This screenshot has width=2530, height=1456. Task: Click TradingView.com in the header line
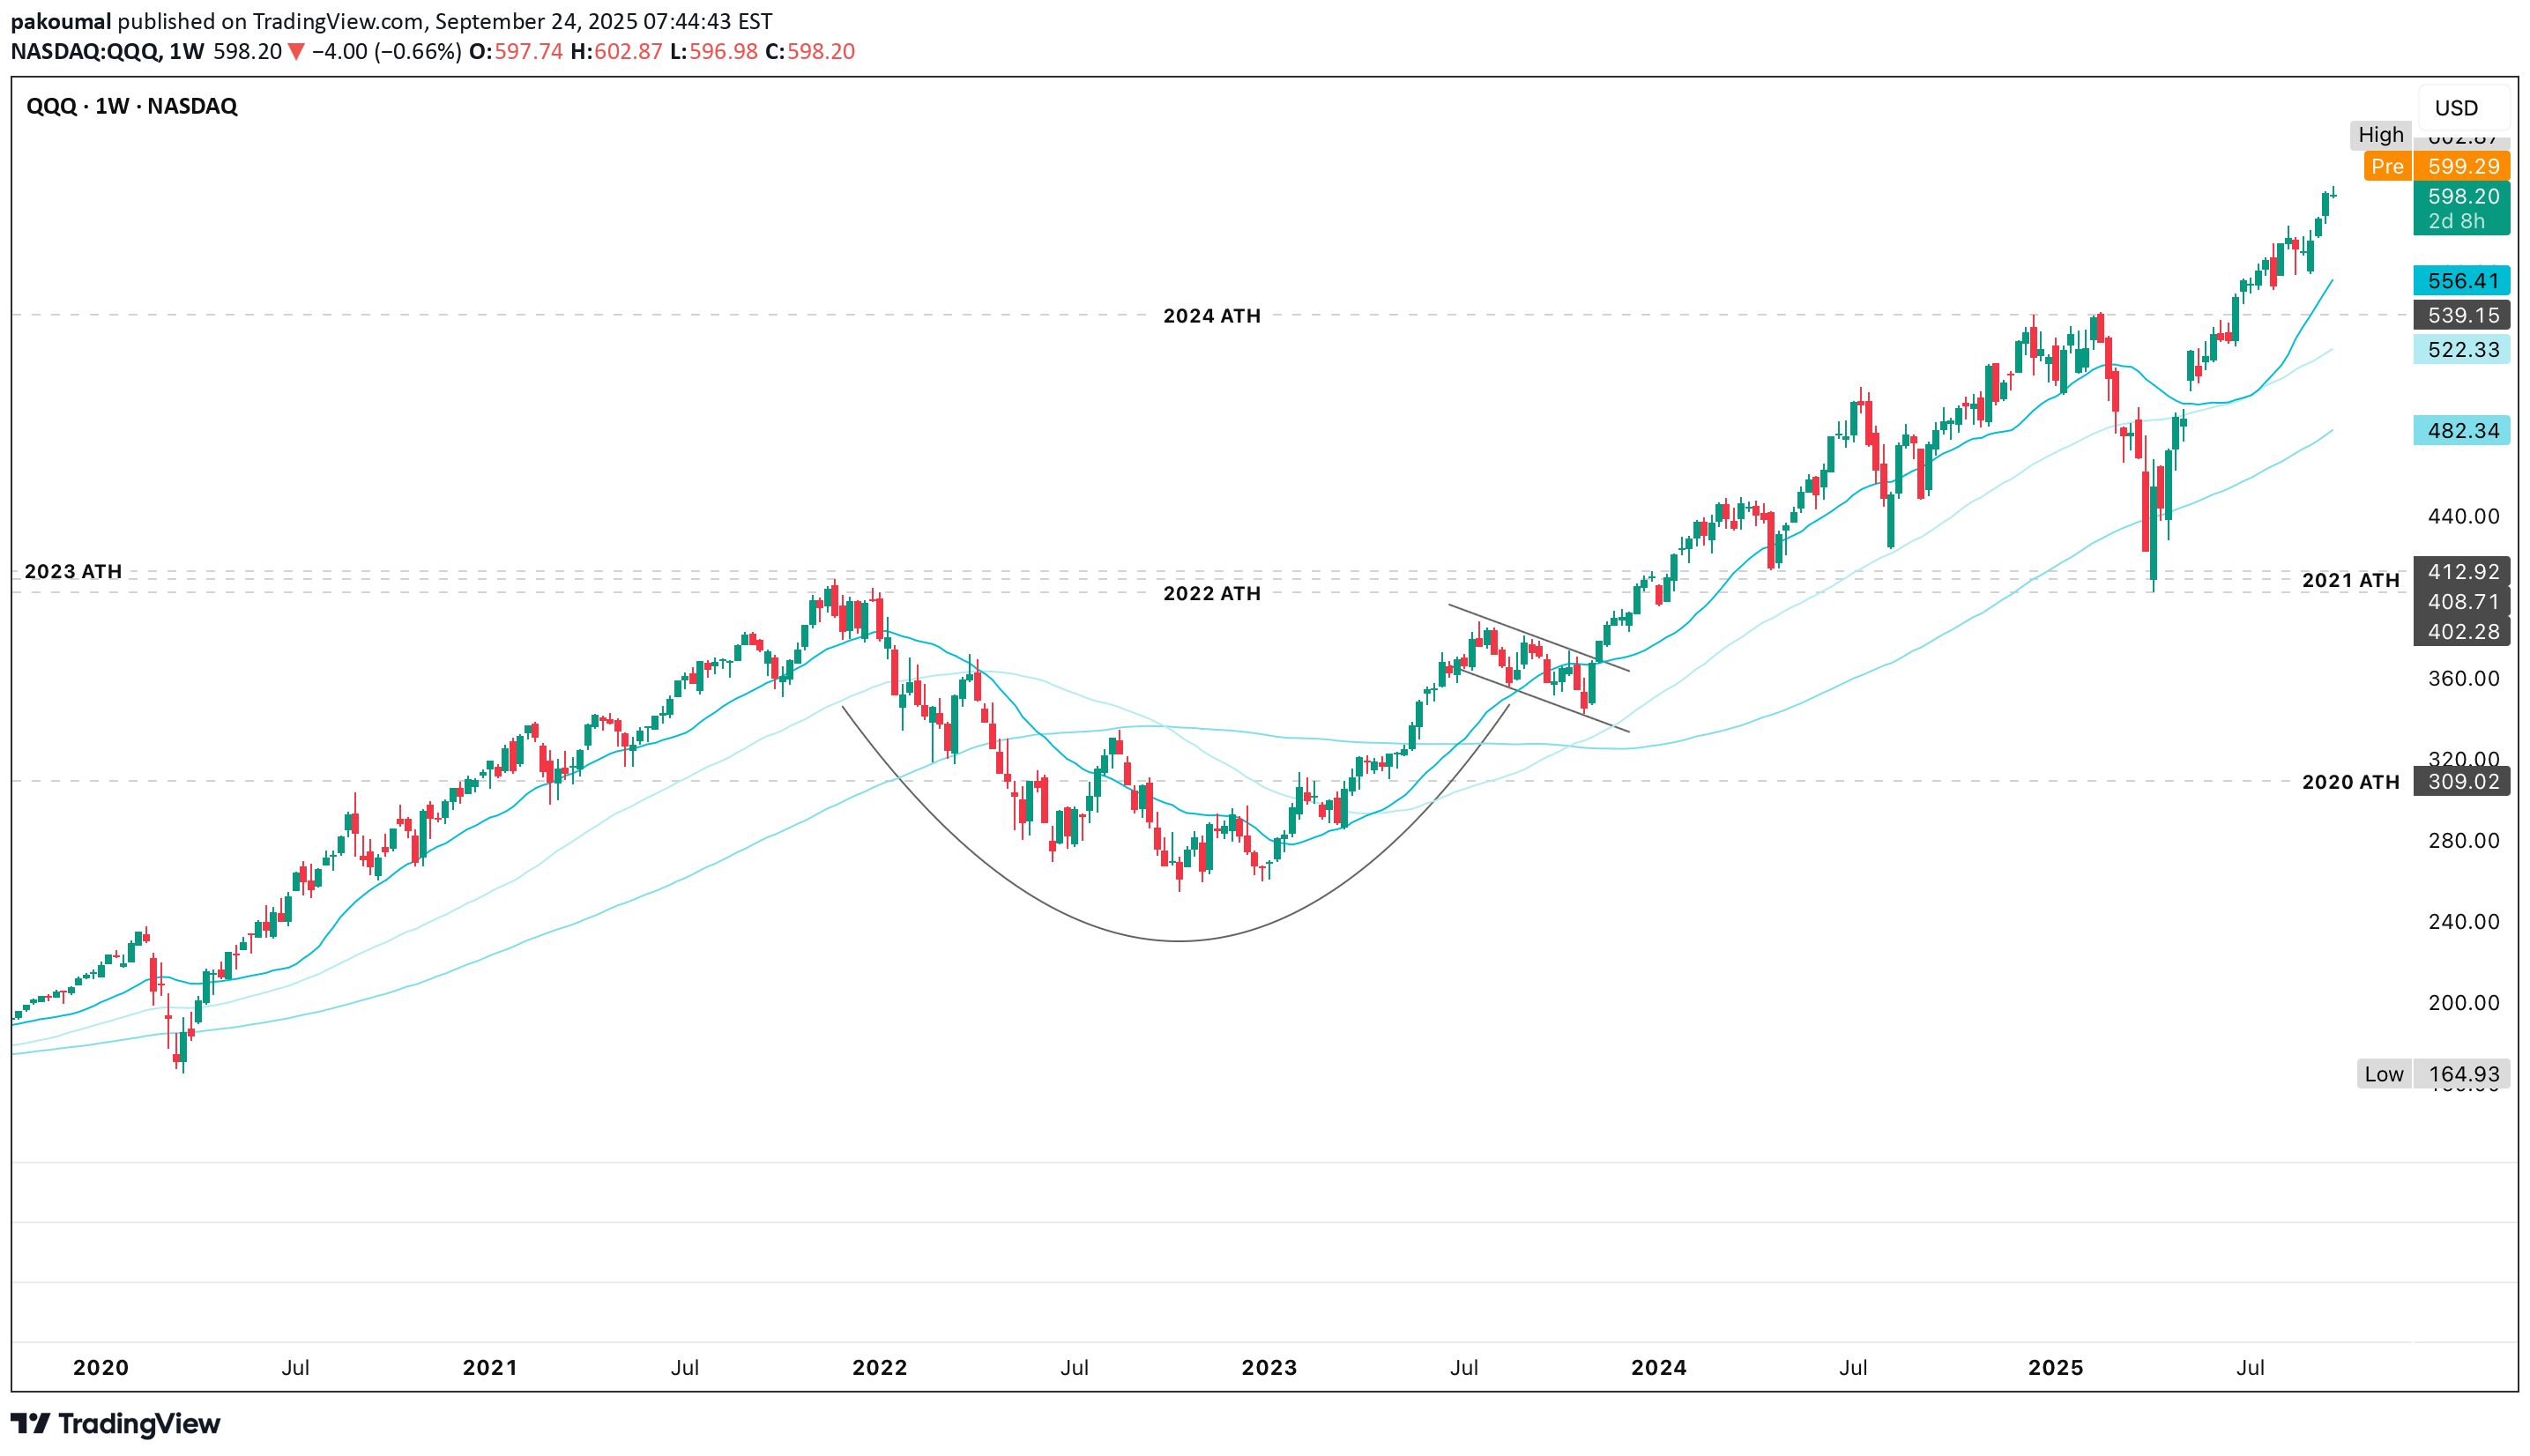pos(340,21)
